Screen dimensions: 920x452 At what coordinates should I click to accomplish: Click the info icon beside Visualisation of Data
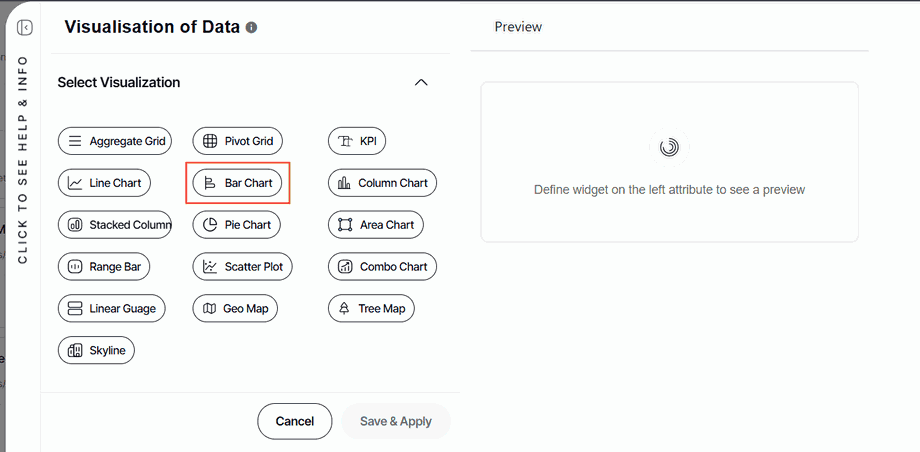click(x=251, y=28)
